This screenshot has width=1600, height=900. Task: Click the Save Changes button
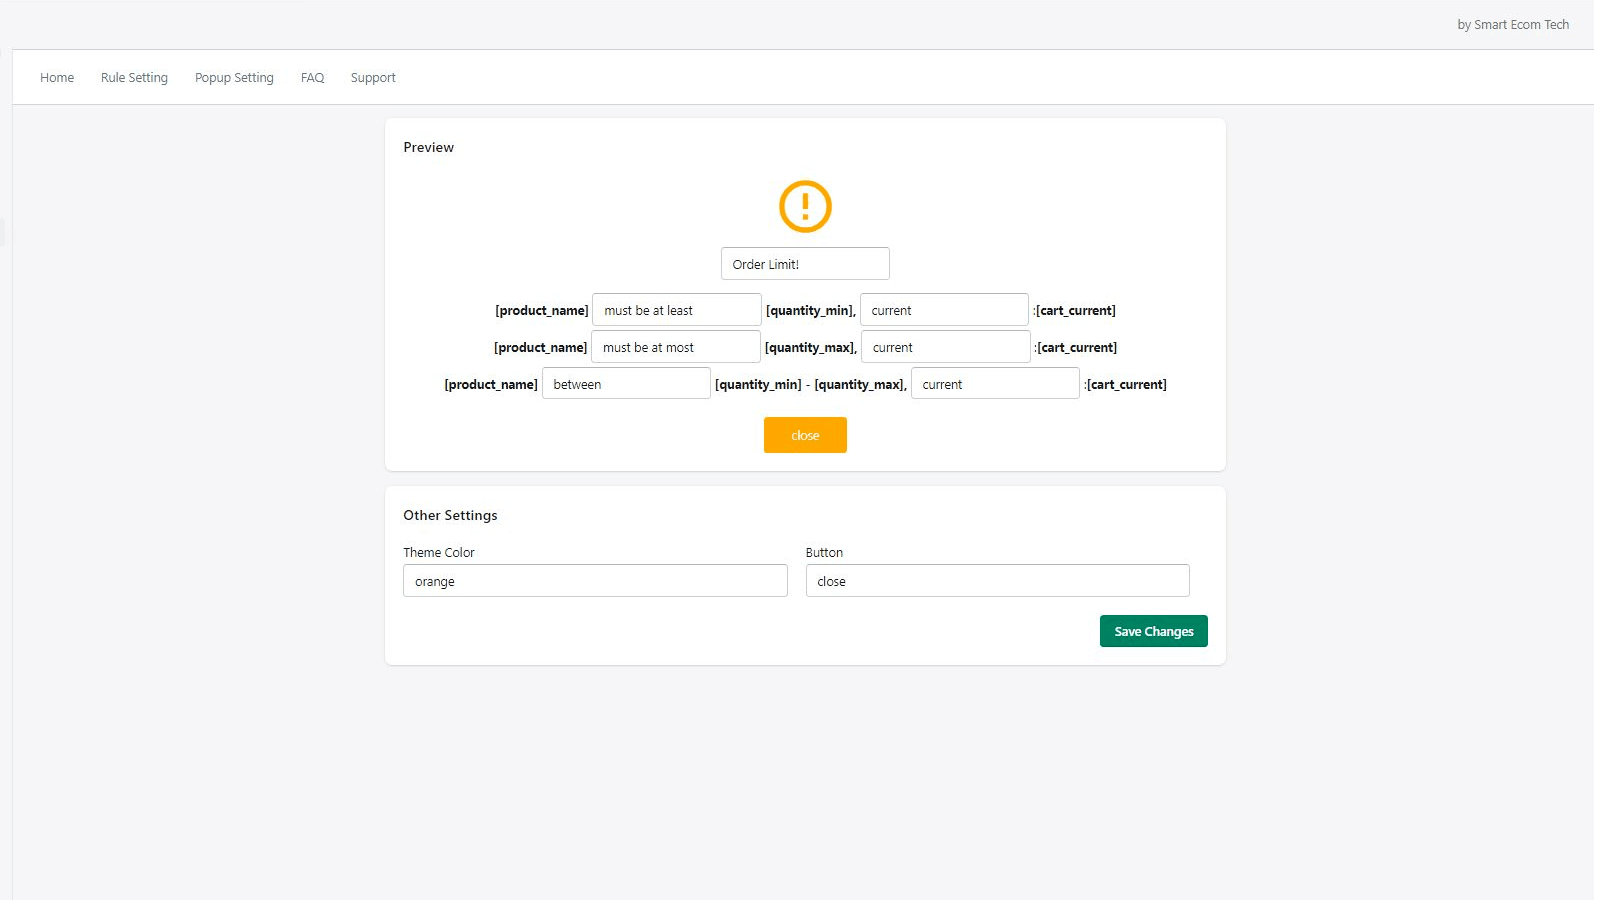1152,631
